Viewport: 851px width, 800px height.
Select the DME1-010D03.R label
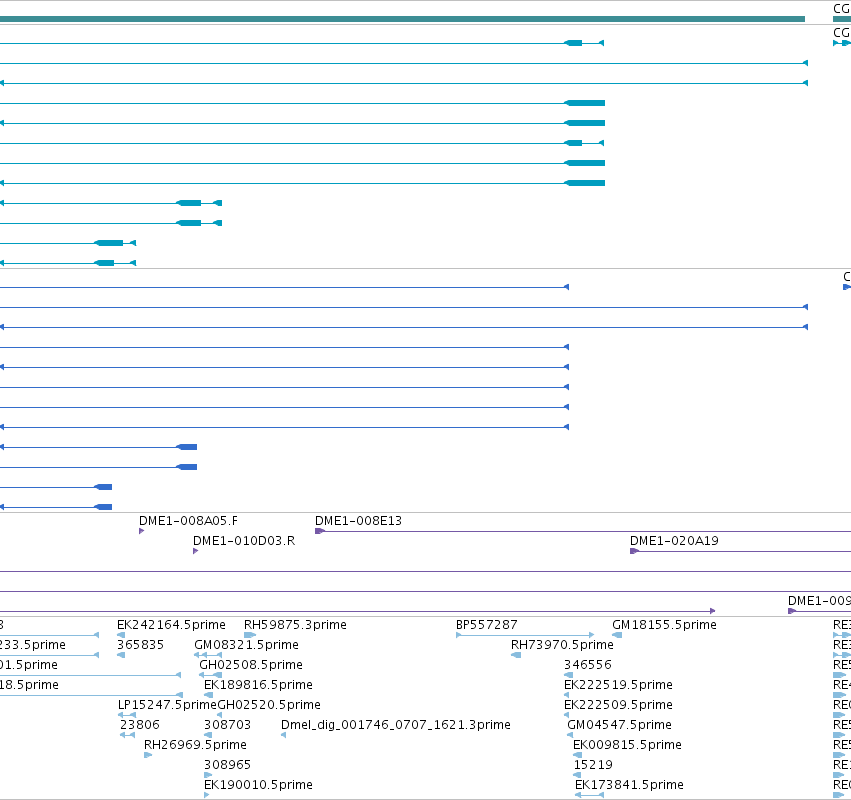(244, 541)
